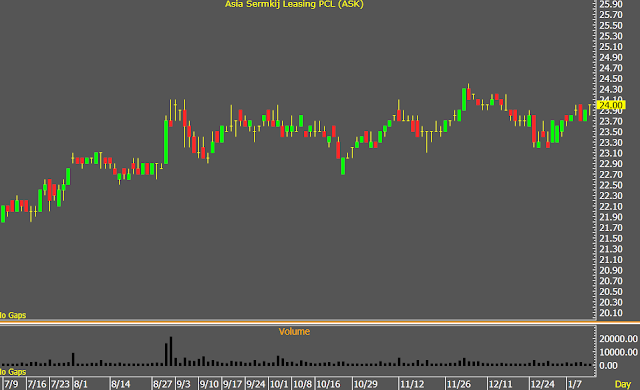Click the 10/8 date label
The image size is (640, 390).
pyautogui.click(x=302, y=384)
